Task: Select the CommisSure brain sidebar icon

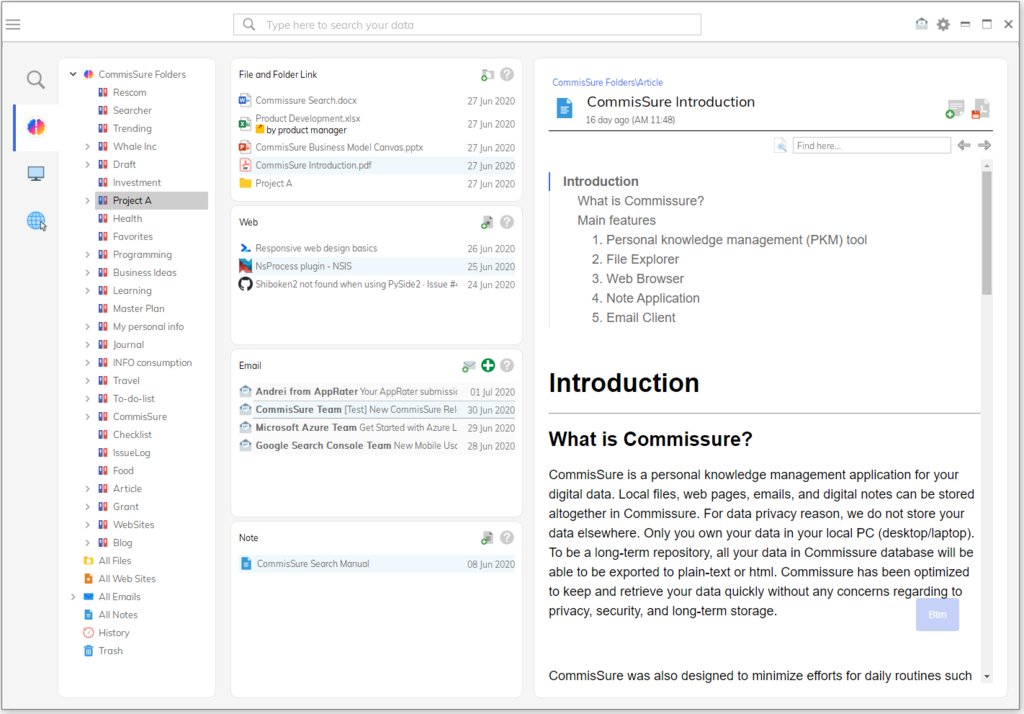Action: coord(36,127)
